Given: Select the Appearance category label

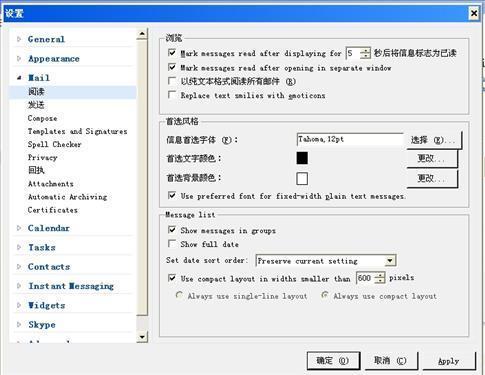Looking at the screenshot, I should pyautogui.click(x=54, y=59).
